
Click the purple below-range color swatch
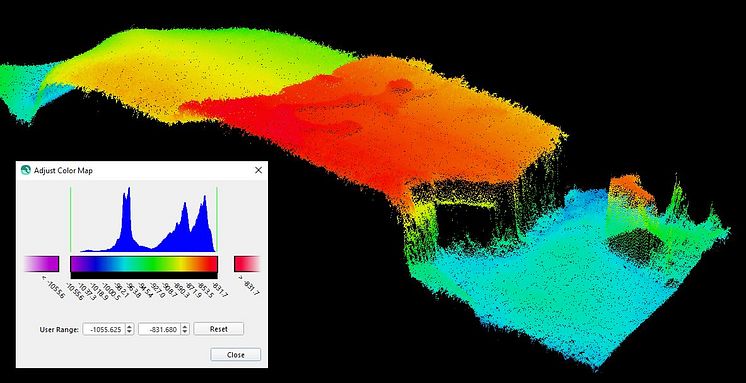tap(41, 264)
